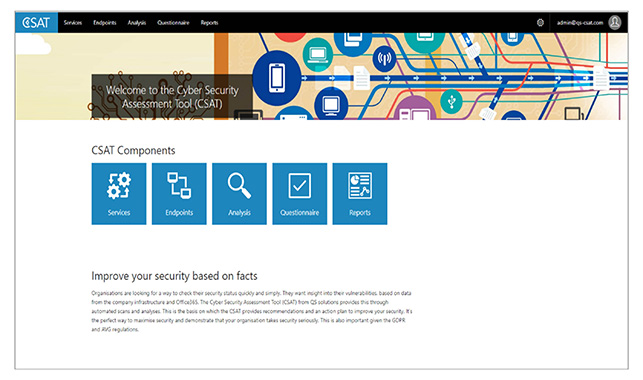
Task: Open the user avatar profile icon
Action: tap(615, 22)
